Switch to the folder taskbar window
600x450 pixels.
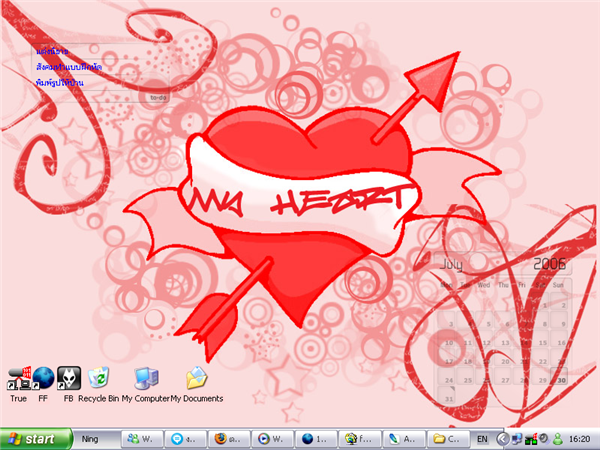click(447, 439)
